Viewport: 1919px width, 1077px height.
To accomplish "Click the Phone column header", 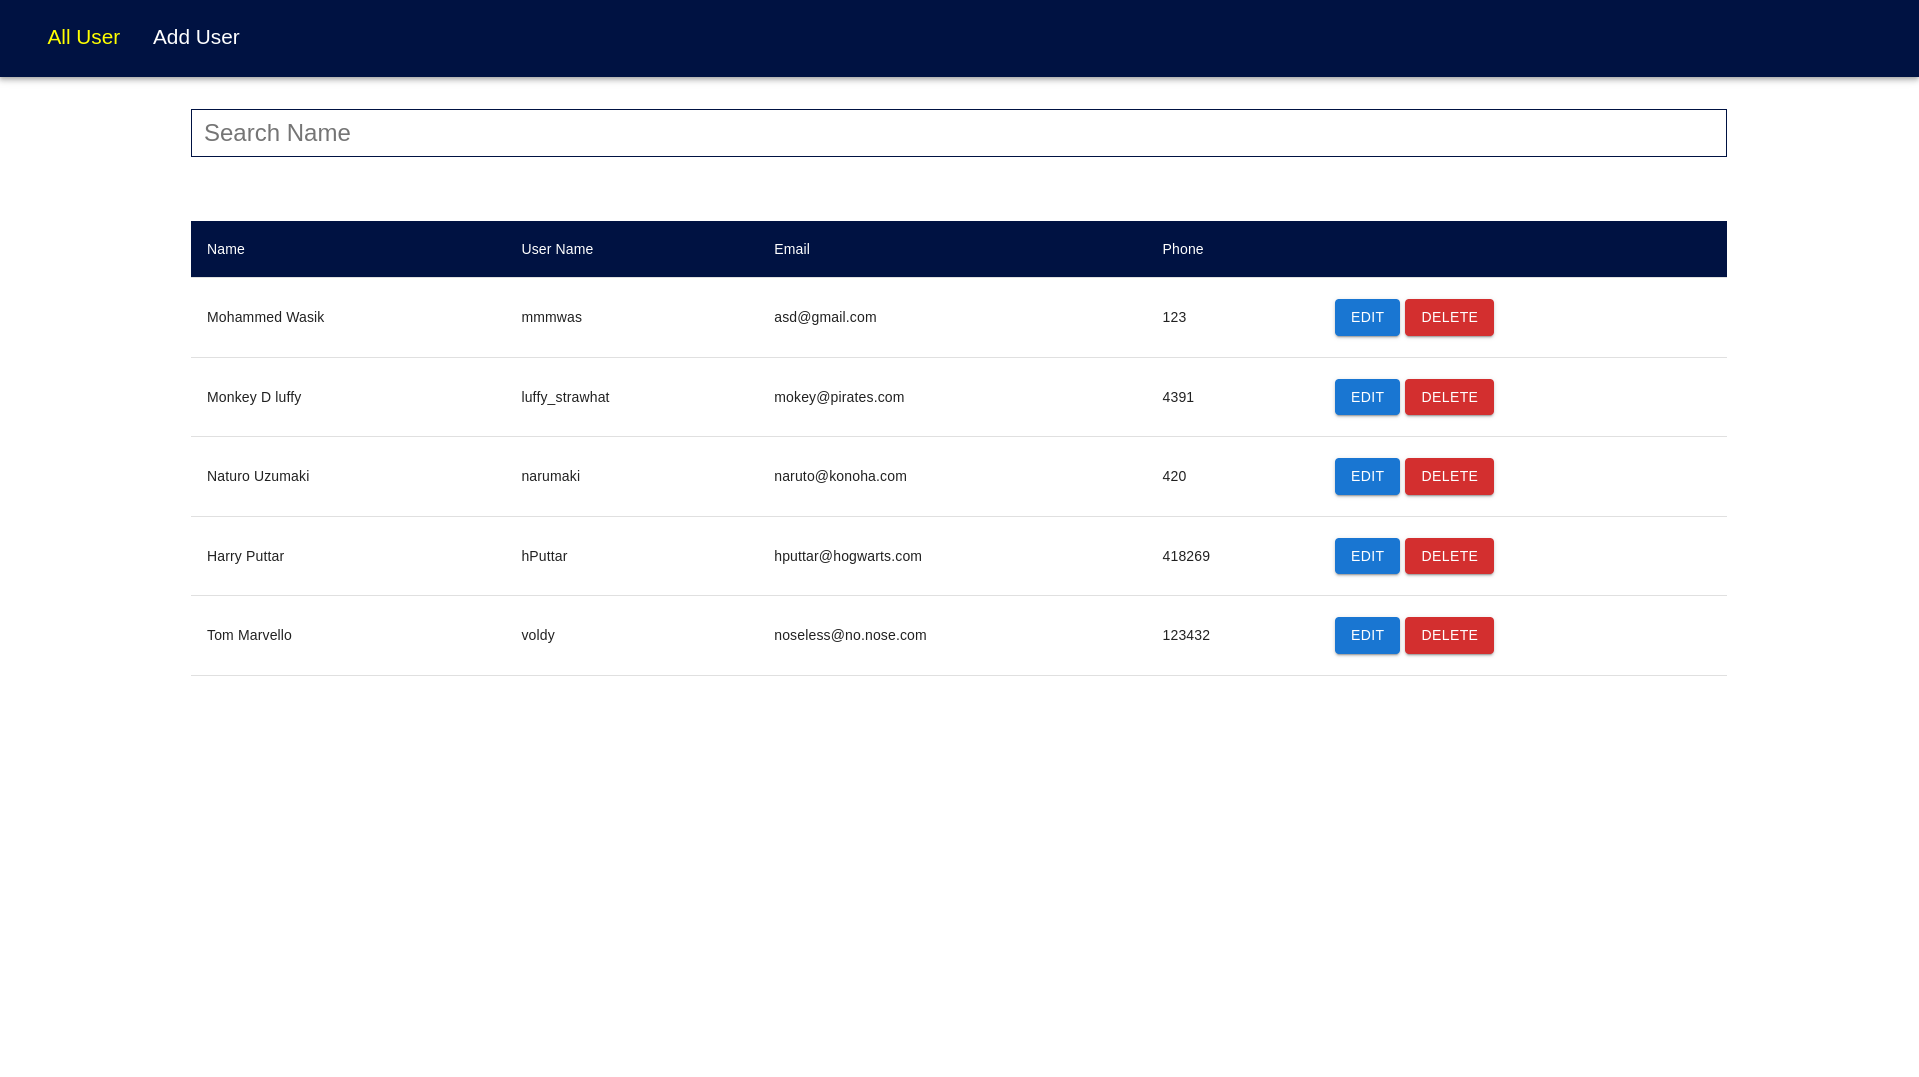I will click(x=1182, y=249).
